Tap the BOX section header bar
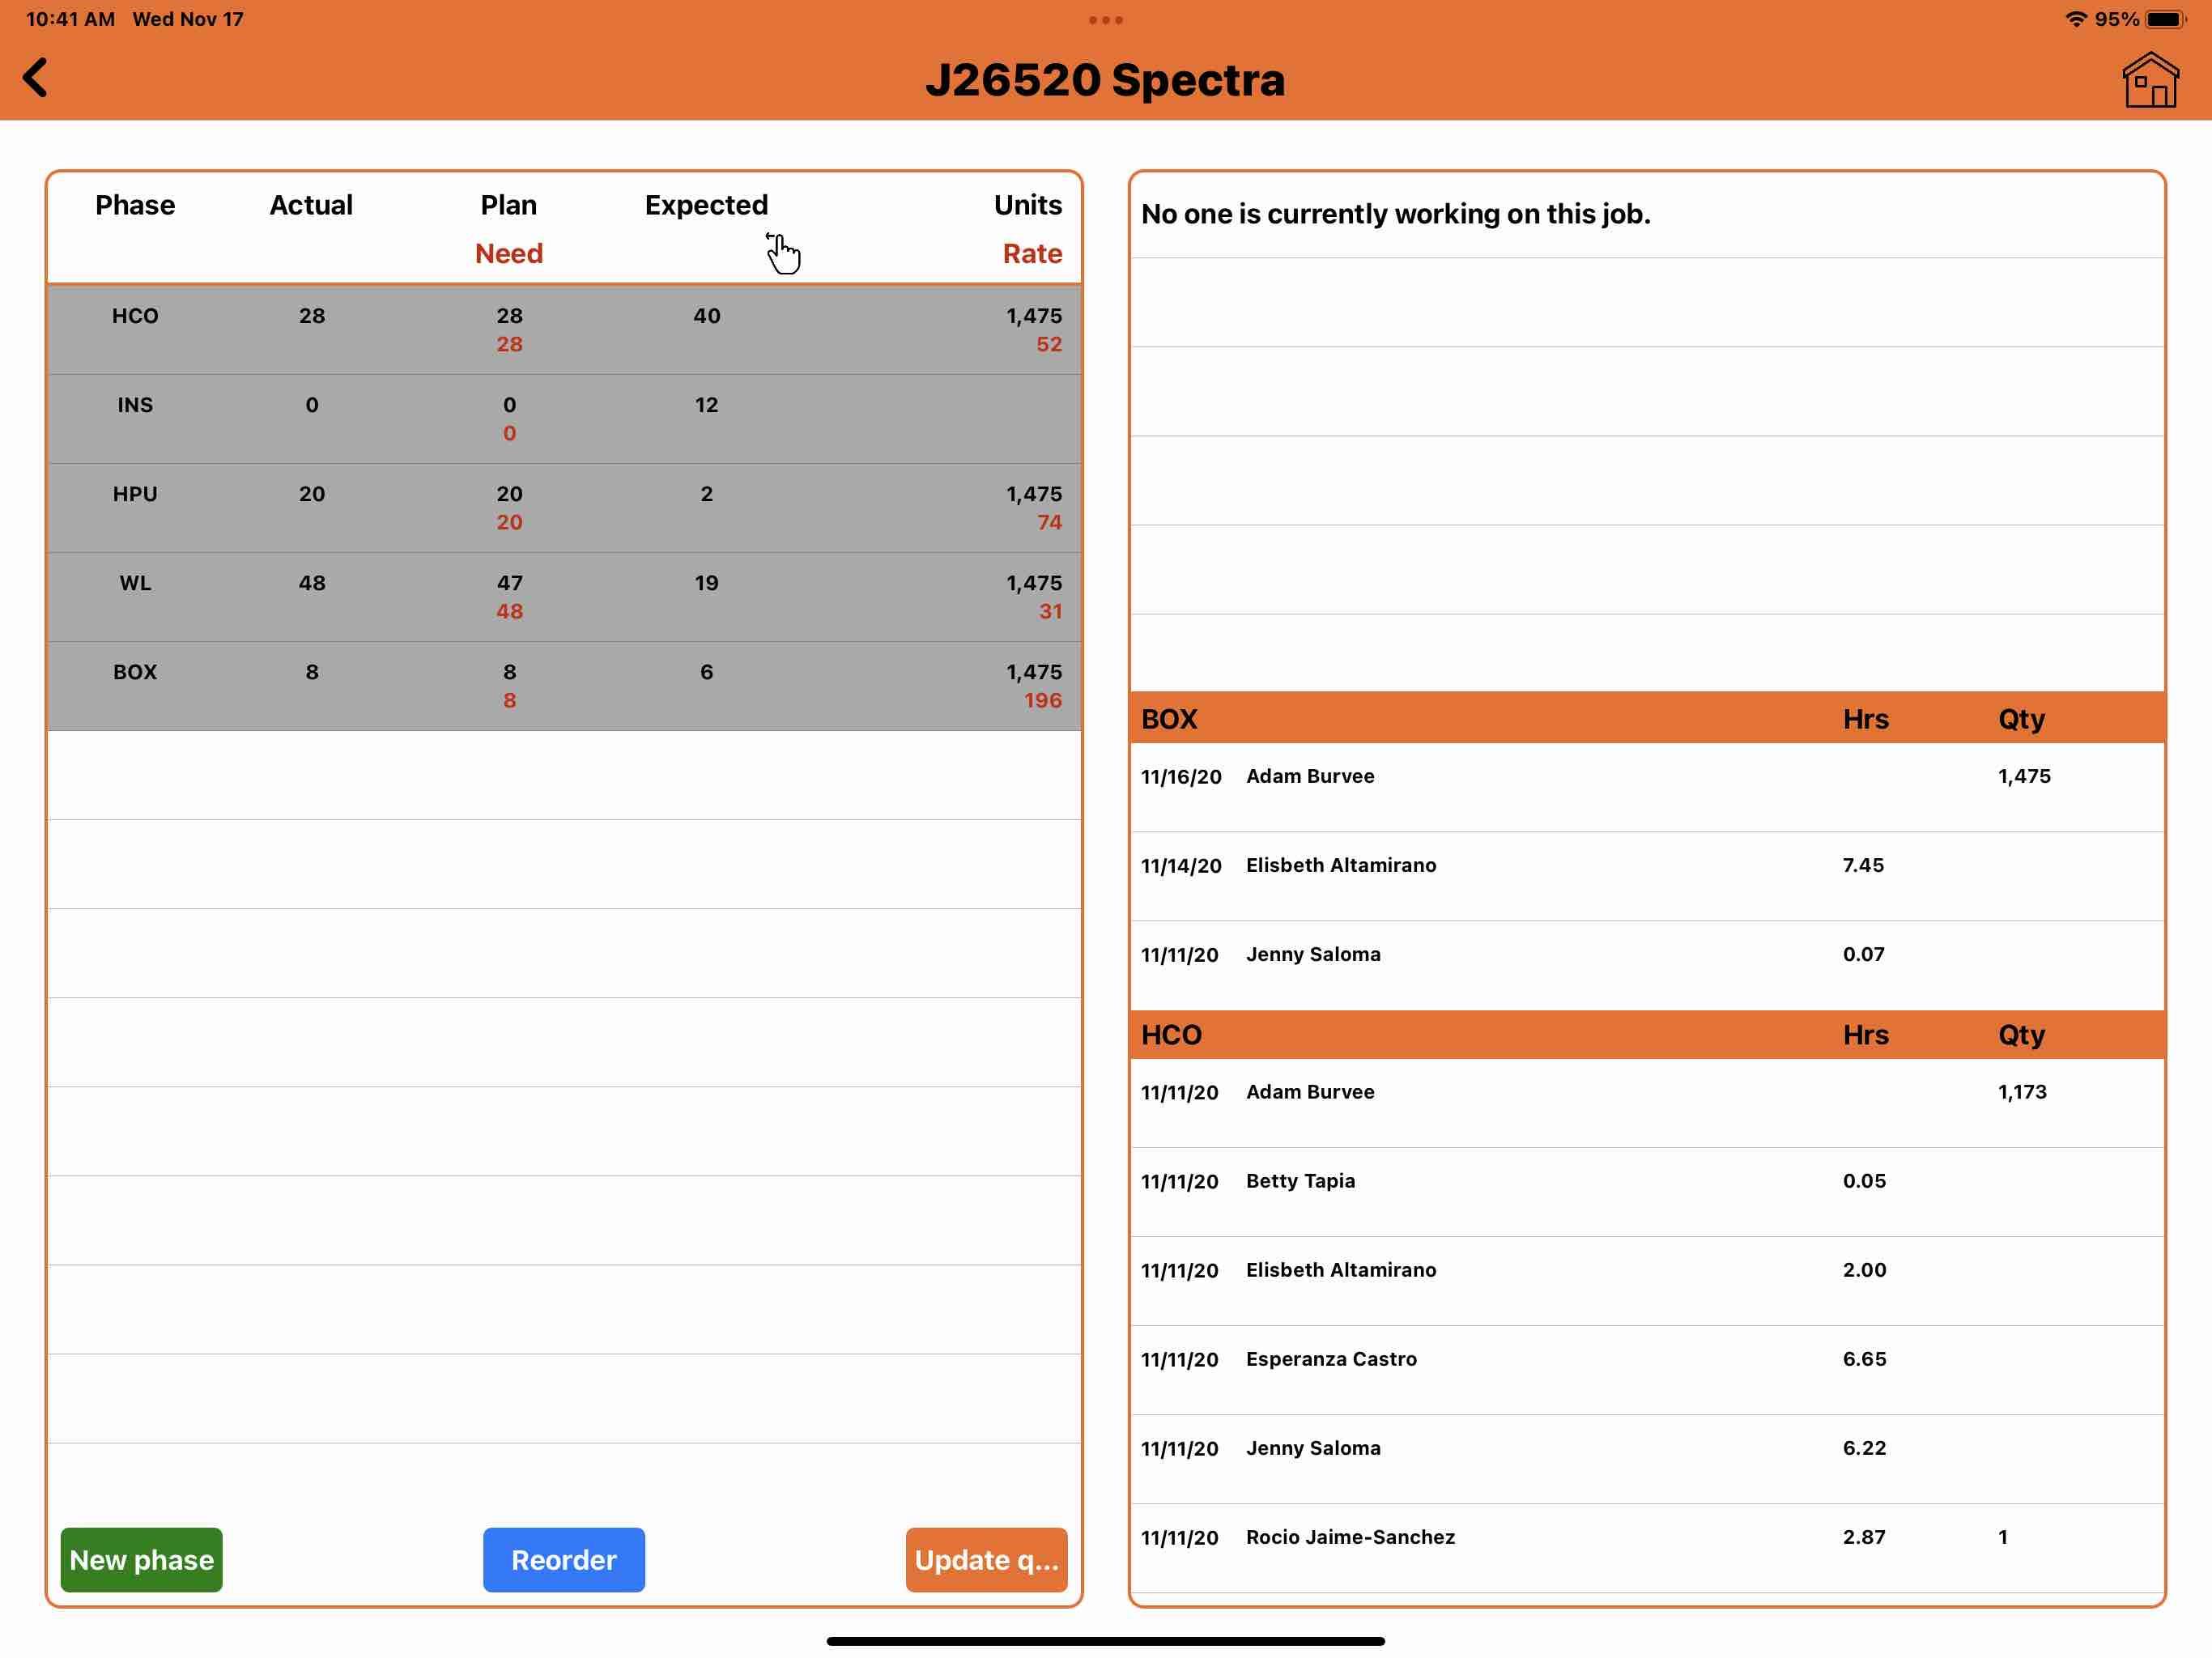Viewport: 2212px width, 1658px height. click(1646, 719)
